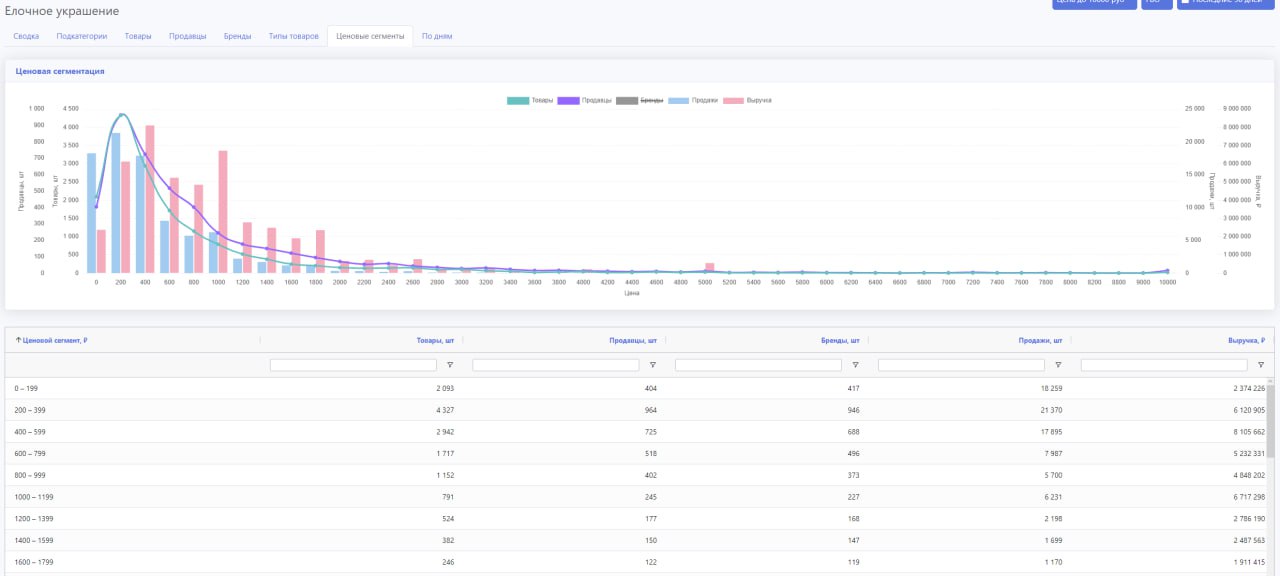Sort table by Выручка, ₽ column header
The height and width of the screenshot is (576, 1280).
[x=1246, y=340]
